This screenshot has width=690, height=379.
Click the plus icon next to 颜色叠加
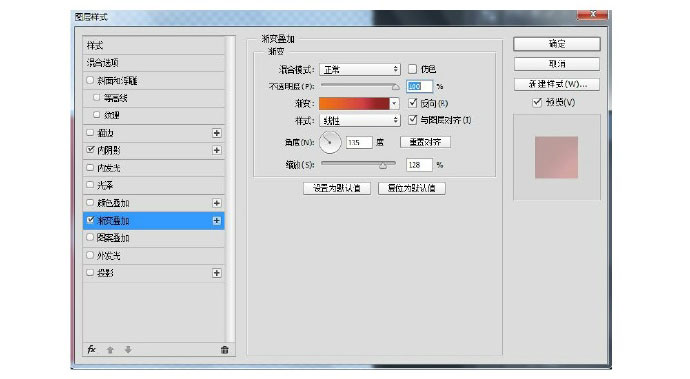click(x=217, y=203)
